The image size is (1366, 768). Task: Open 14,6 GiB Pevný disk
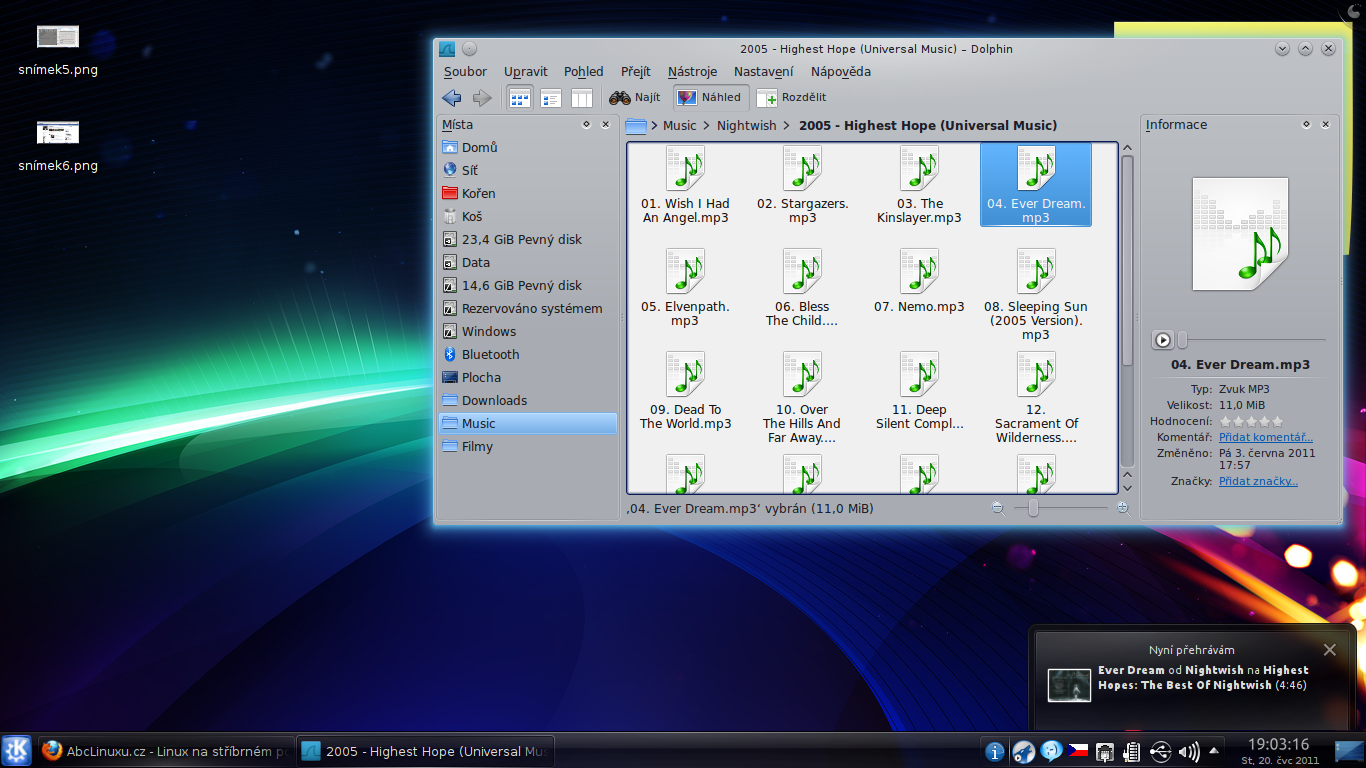pos(528,285)
